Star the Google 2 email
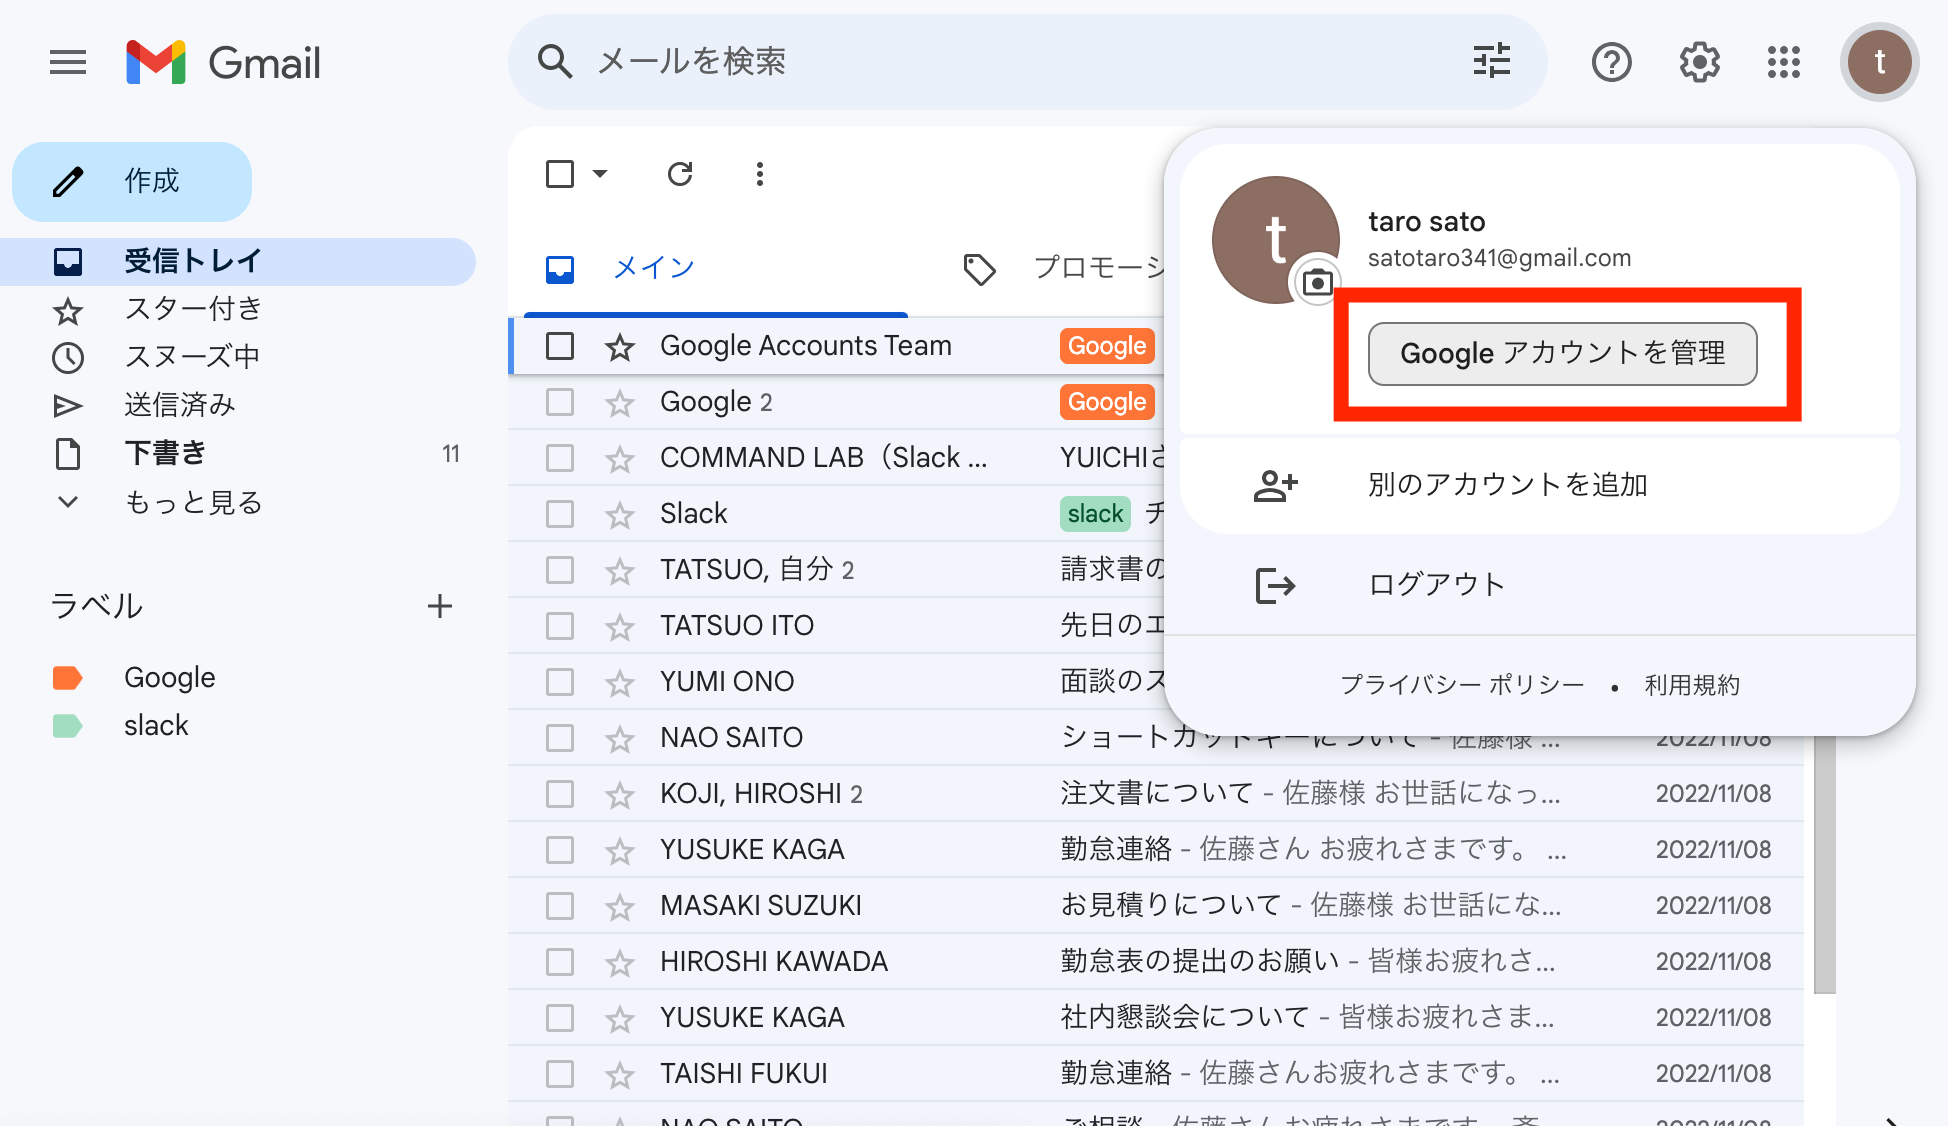This screenshot has width=1948, height=1126. [x=620, y=402]
